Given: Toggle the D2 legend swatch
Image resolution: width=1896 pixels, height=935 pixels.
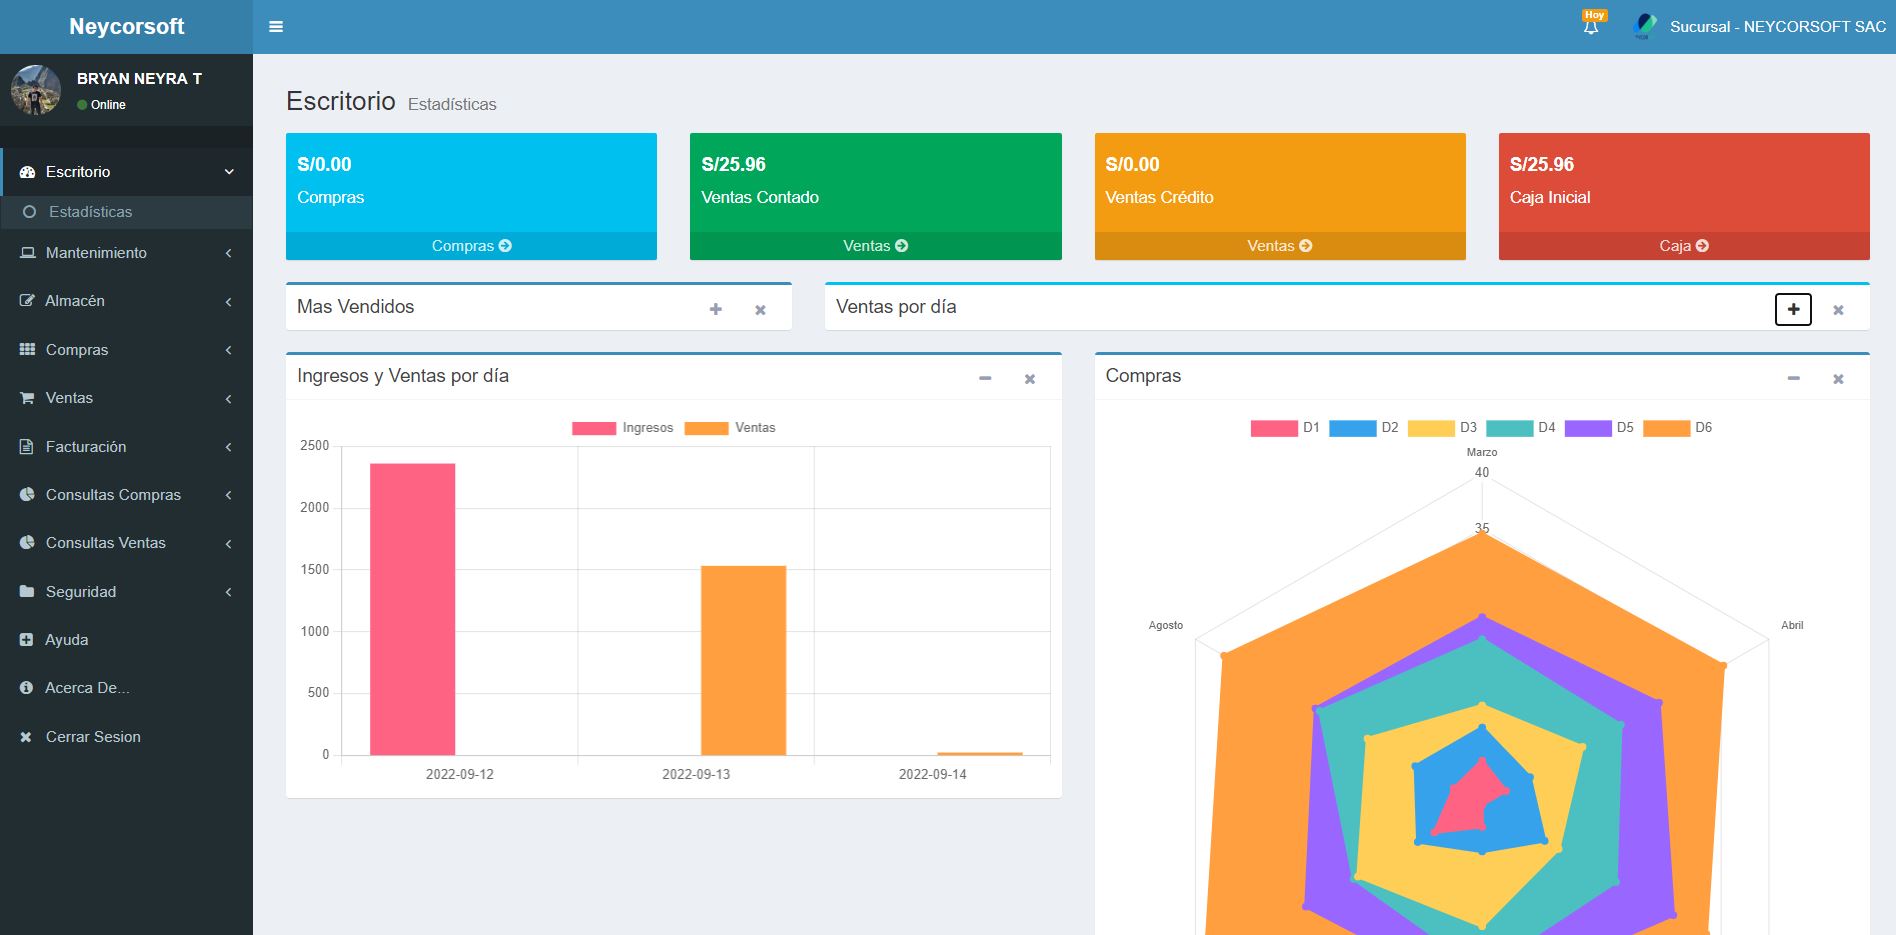Looking at the screenshot, I should [x=1352, y=428].
